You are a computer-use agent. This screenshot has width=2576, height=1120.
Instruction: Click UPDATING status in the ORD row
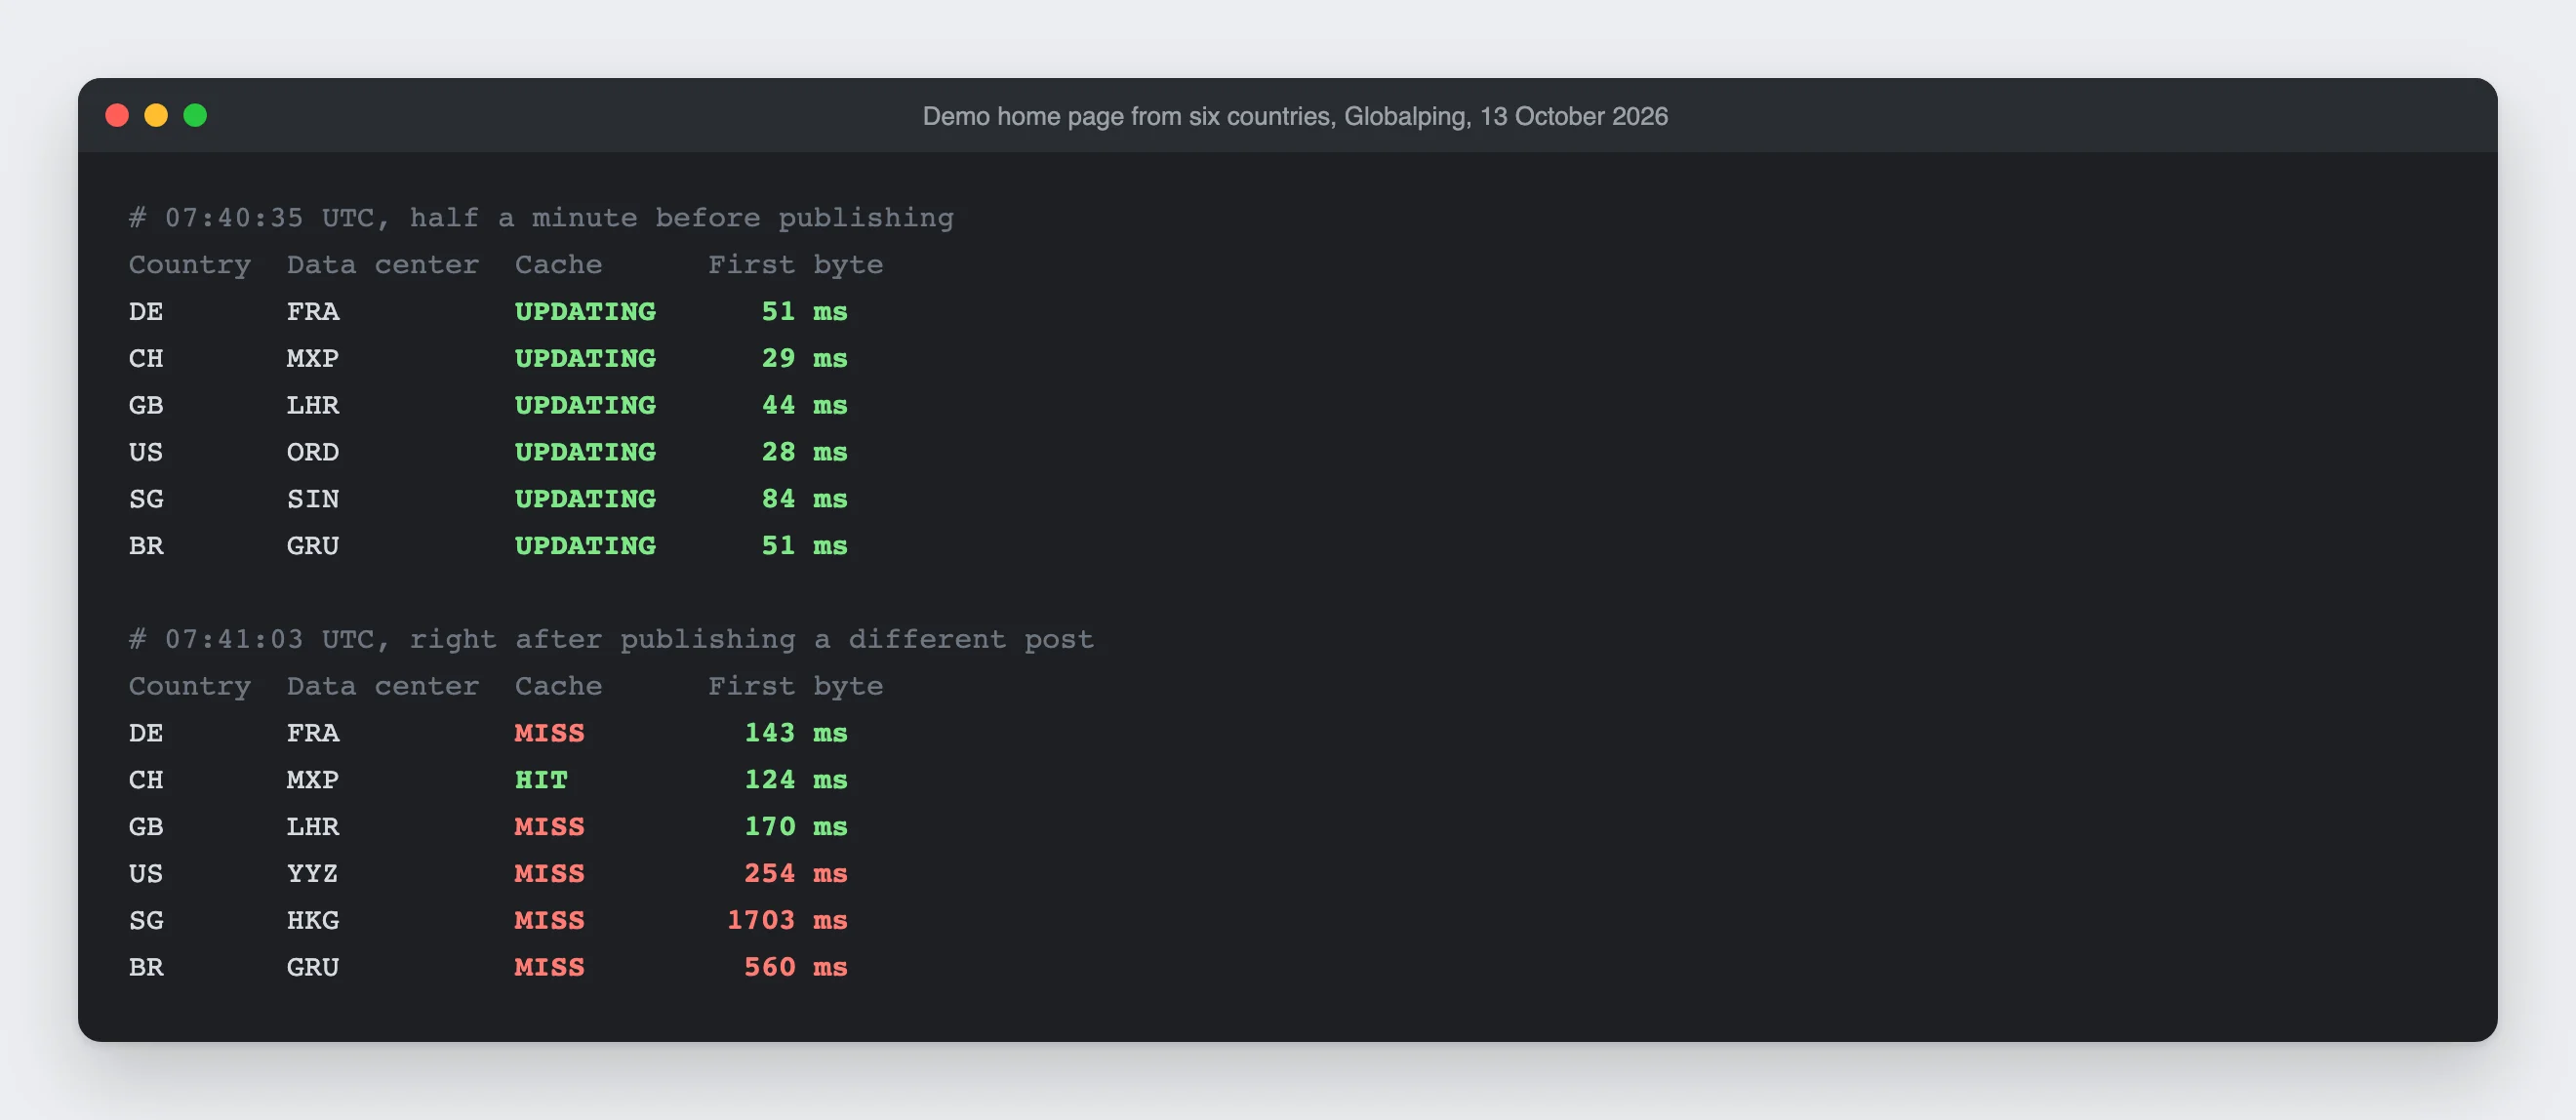click(x=585, y=452)
